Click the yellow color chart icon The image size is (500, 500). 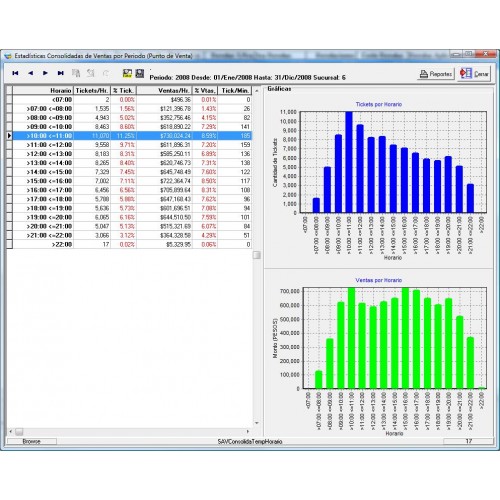[x=127, y=73]
